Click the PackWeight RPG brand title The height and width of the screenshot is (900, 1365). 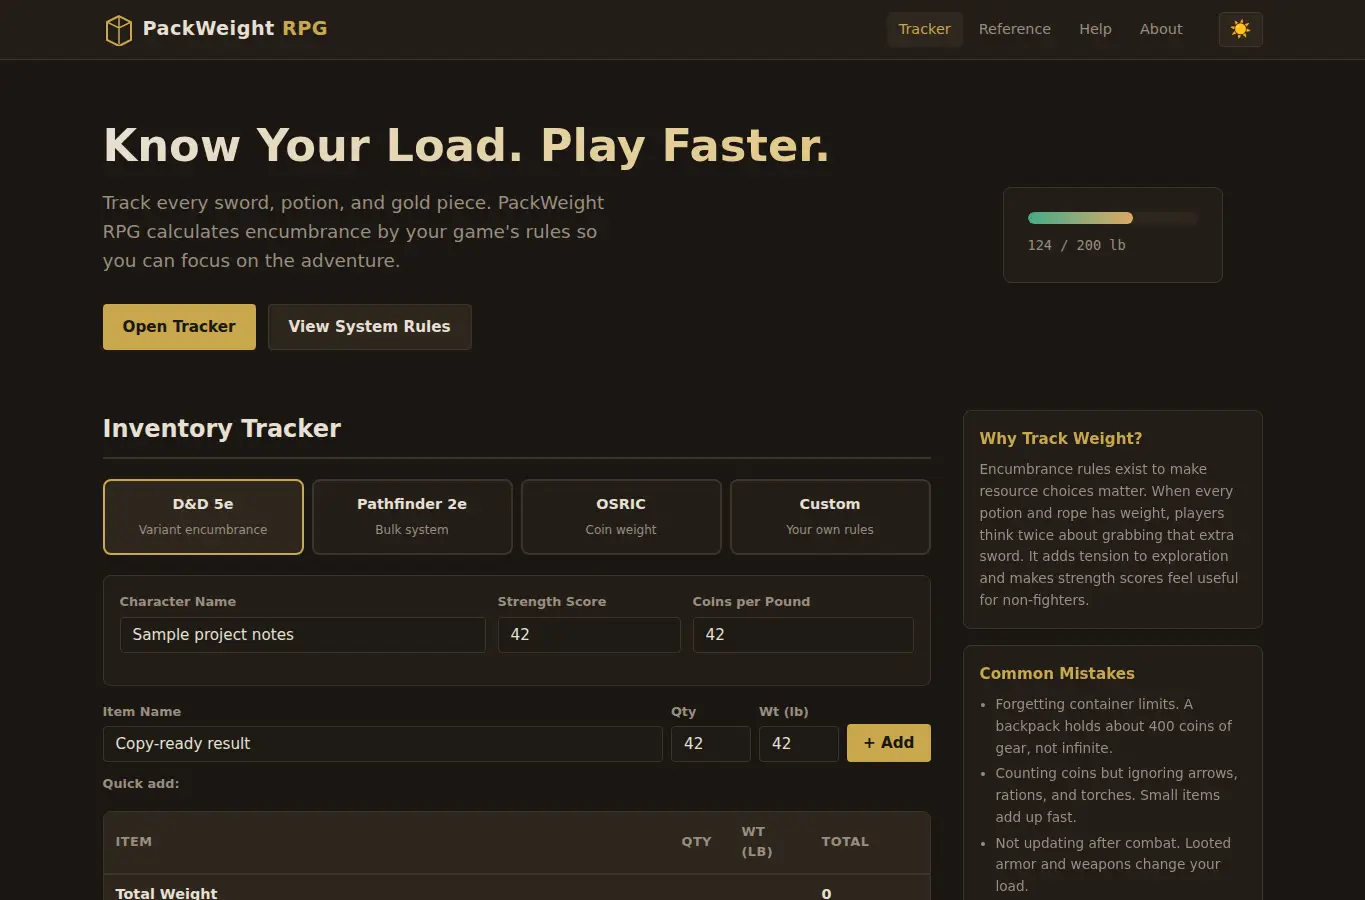235,28
